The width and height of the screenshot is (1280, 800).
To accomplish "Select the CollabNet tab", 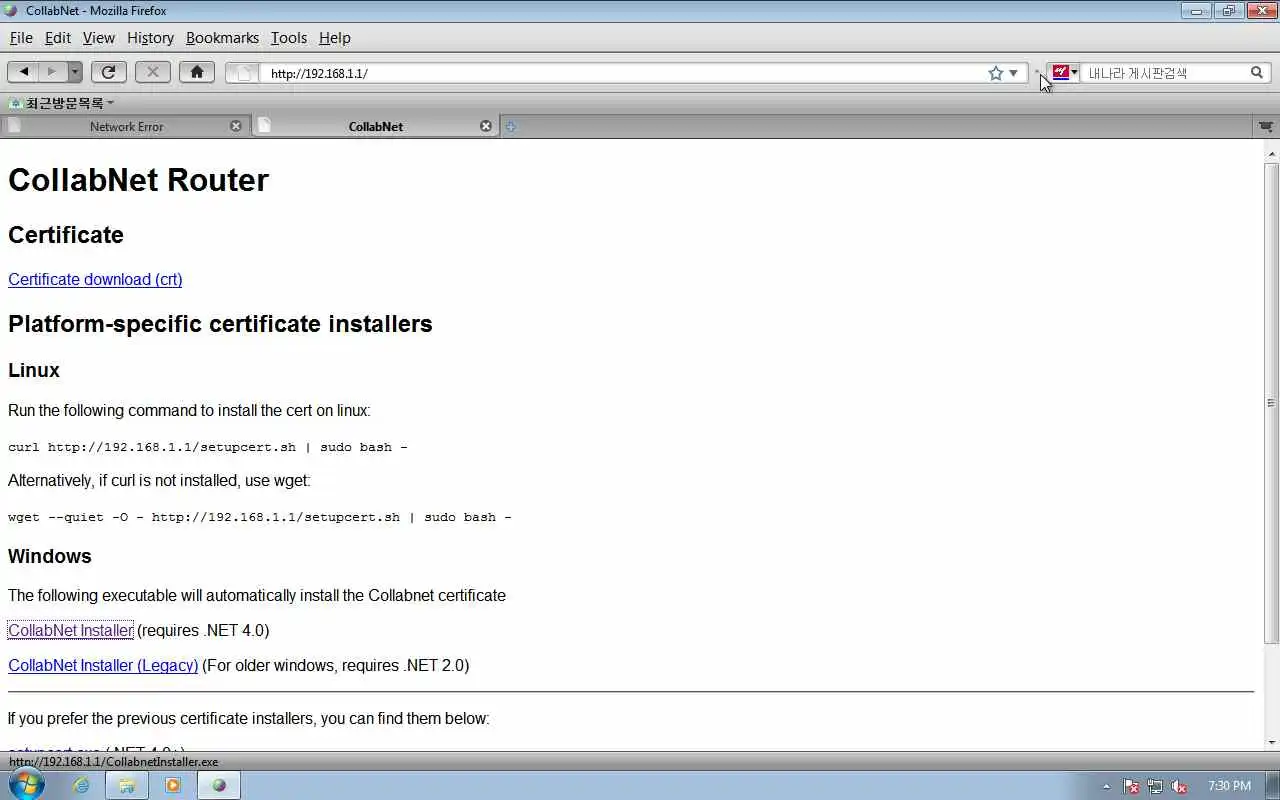I will point(375,126).
